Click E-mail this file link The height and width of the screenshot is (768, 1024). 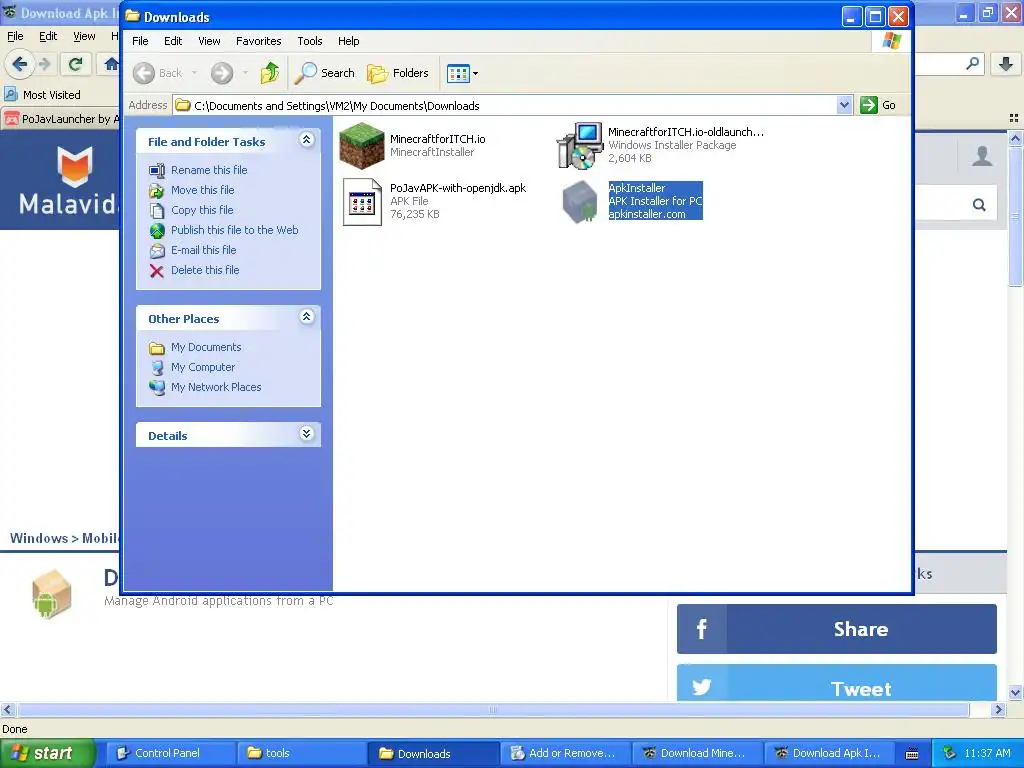point(204,250)
